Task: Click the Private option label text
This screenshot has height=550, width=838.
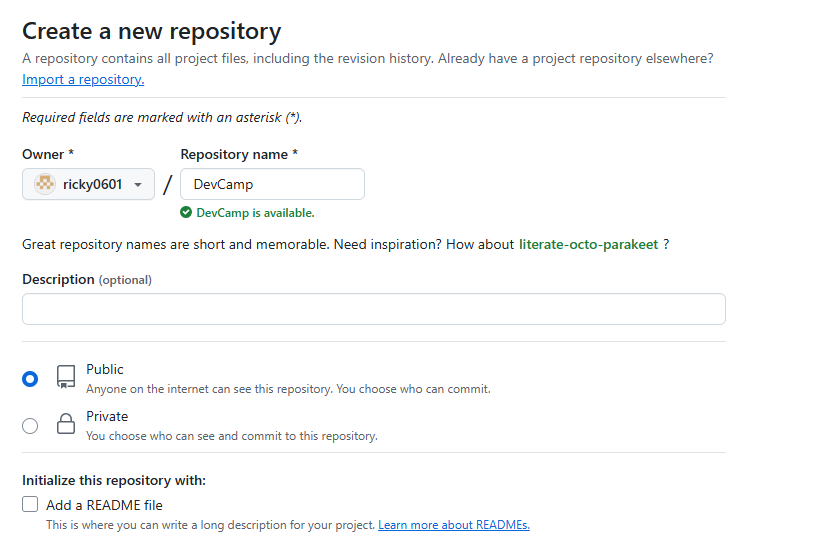Action: coord(107,416)
